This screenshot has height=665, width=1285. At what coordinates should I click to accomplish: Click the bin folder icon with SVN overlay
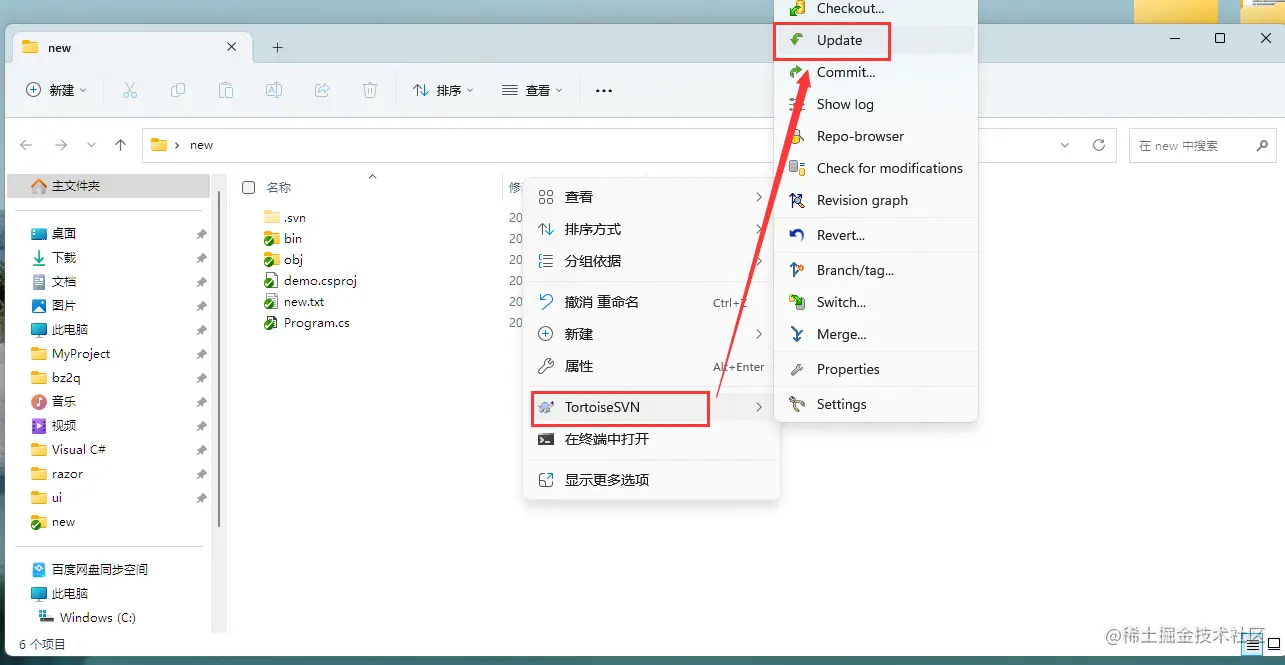tap(271, 238)
